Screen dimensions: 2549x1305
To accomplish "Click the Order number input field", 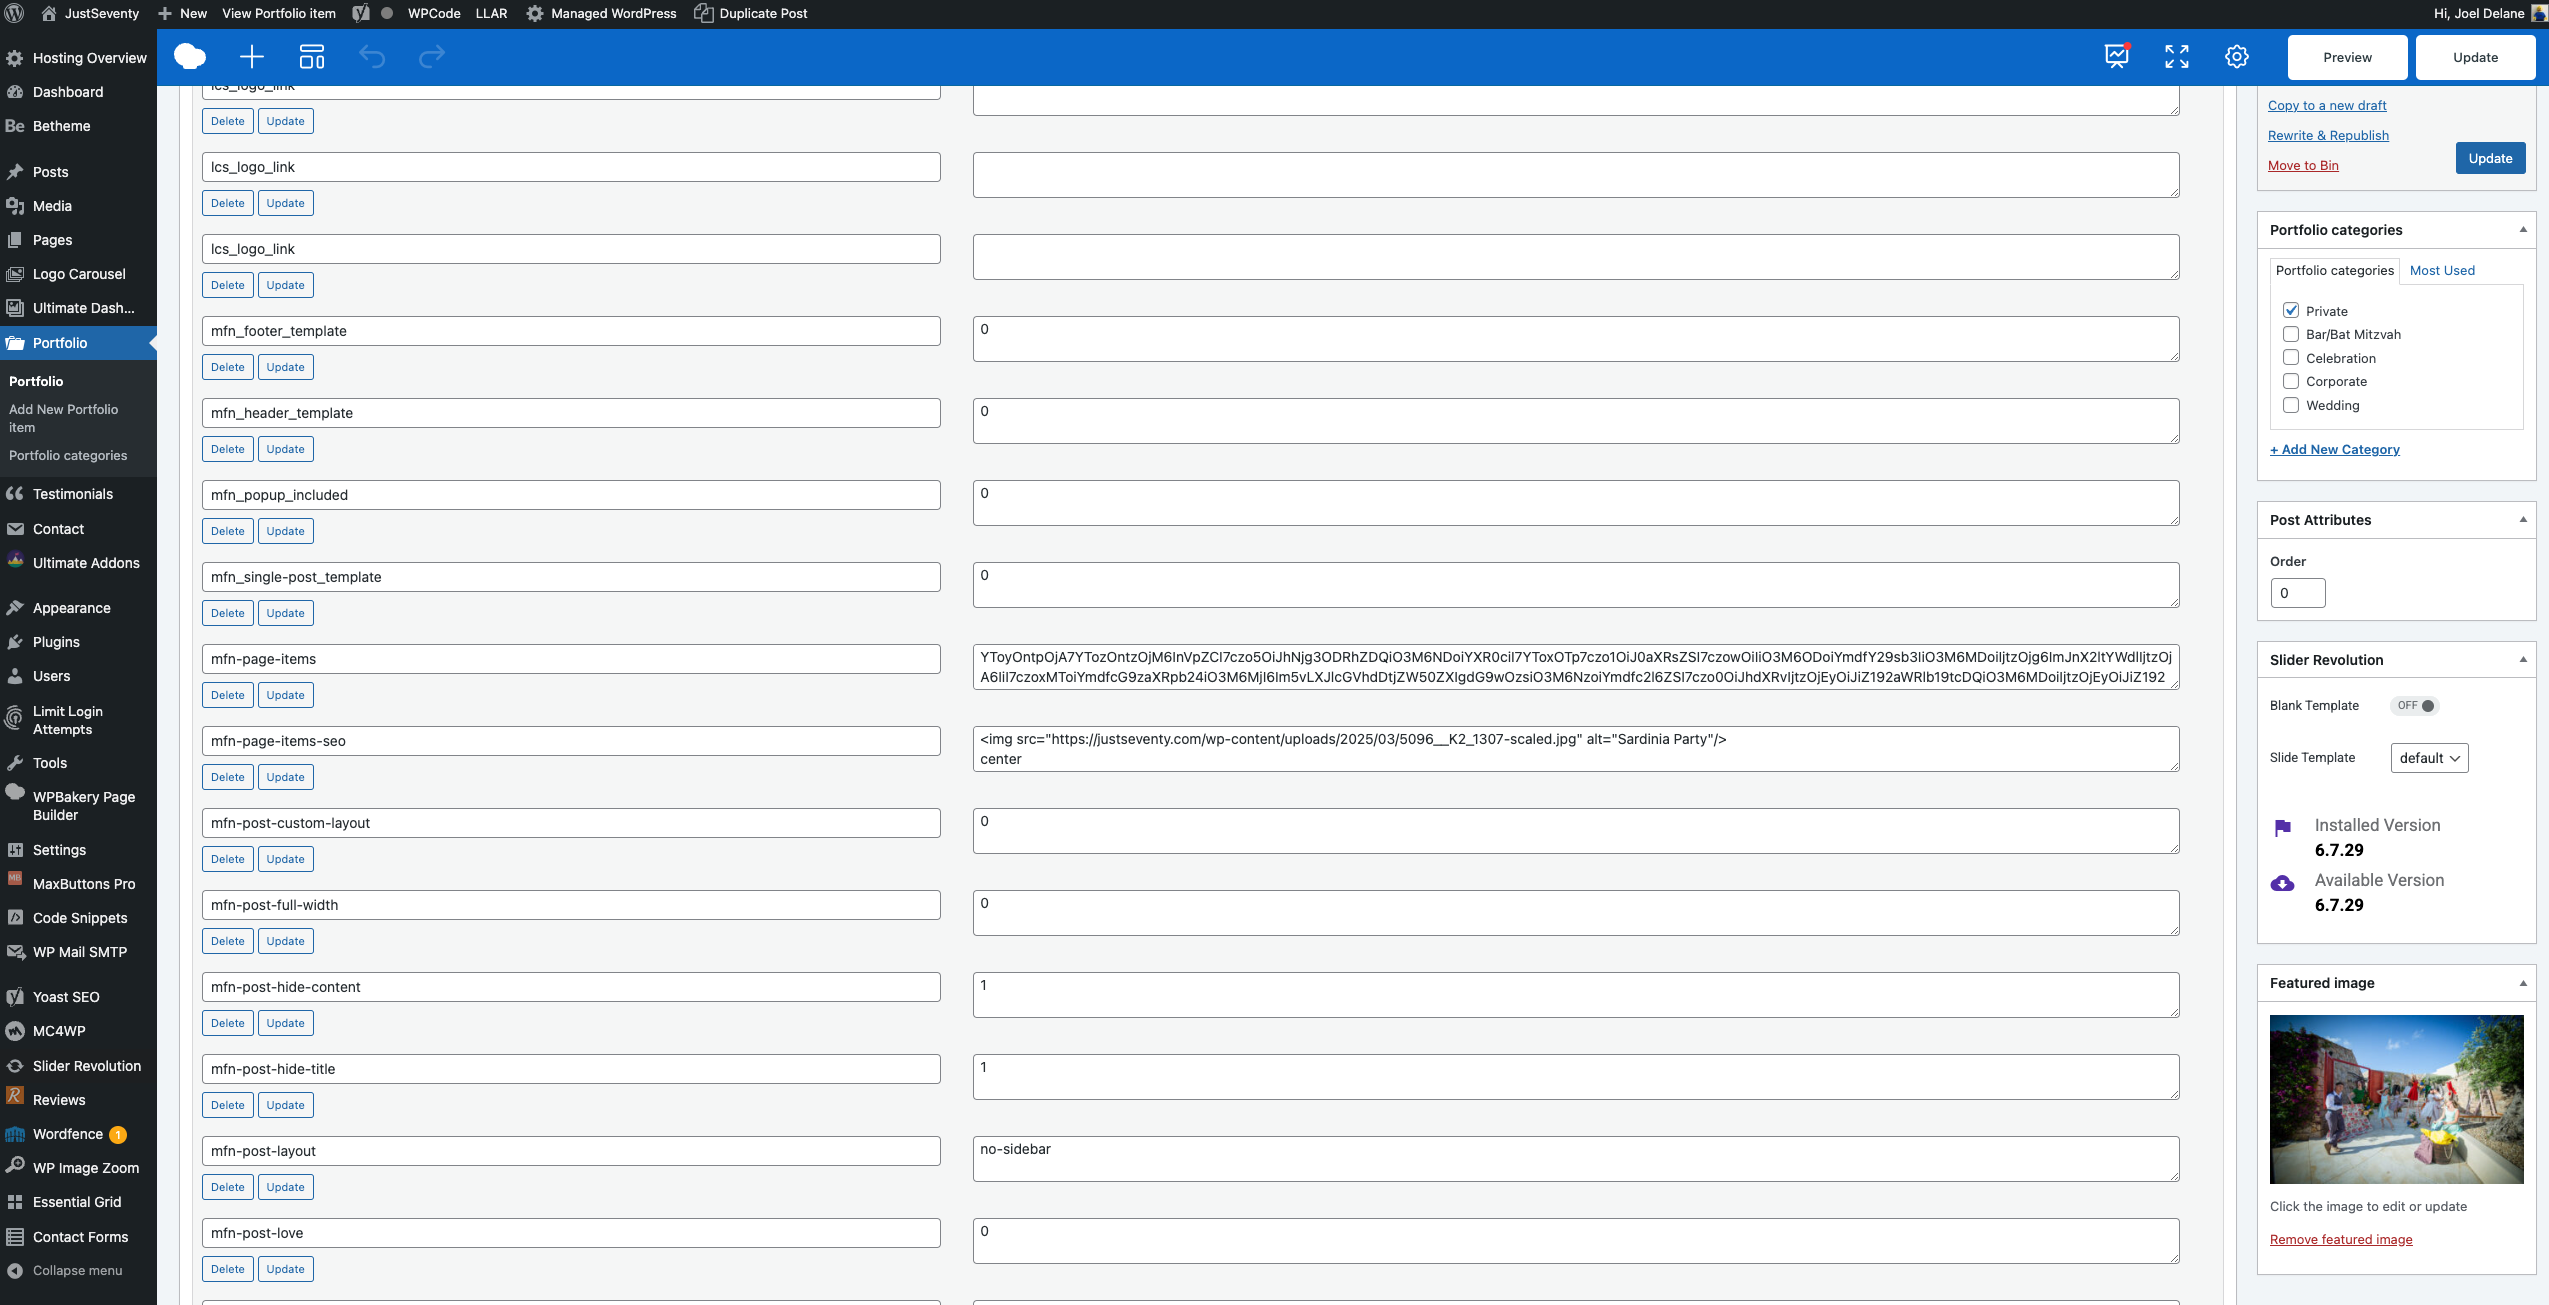I will [2297, 593].
